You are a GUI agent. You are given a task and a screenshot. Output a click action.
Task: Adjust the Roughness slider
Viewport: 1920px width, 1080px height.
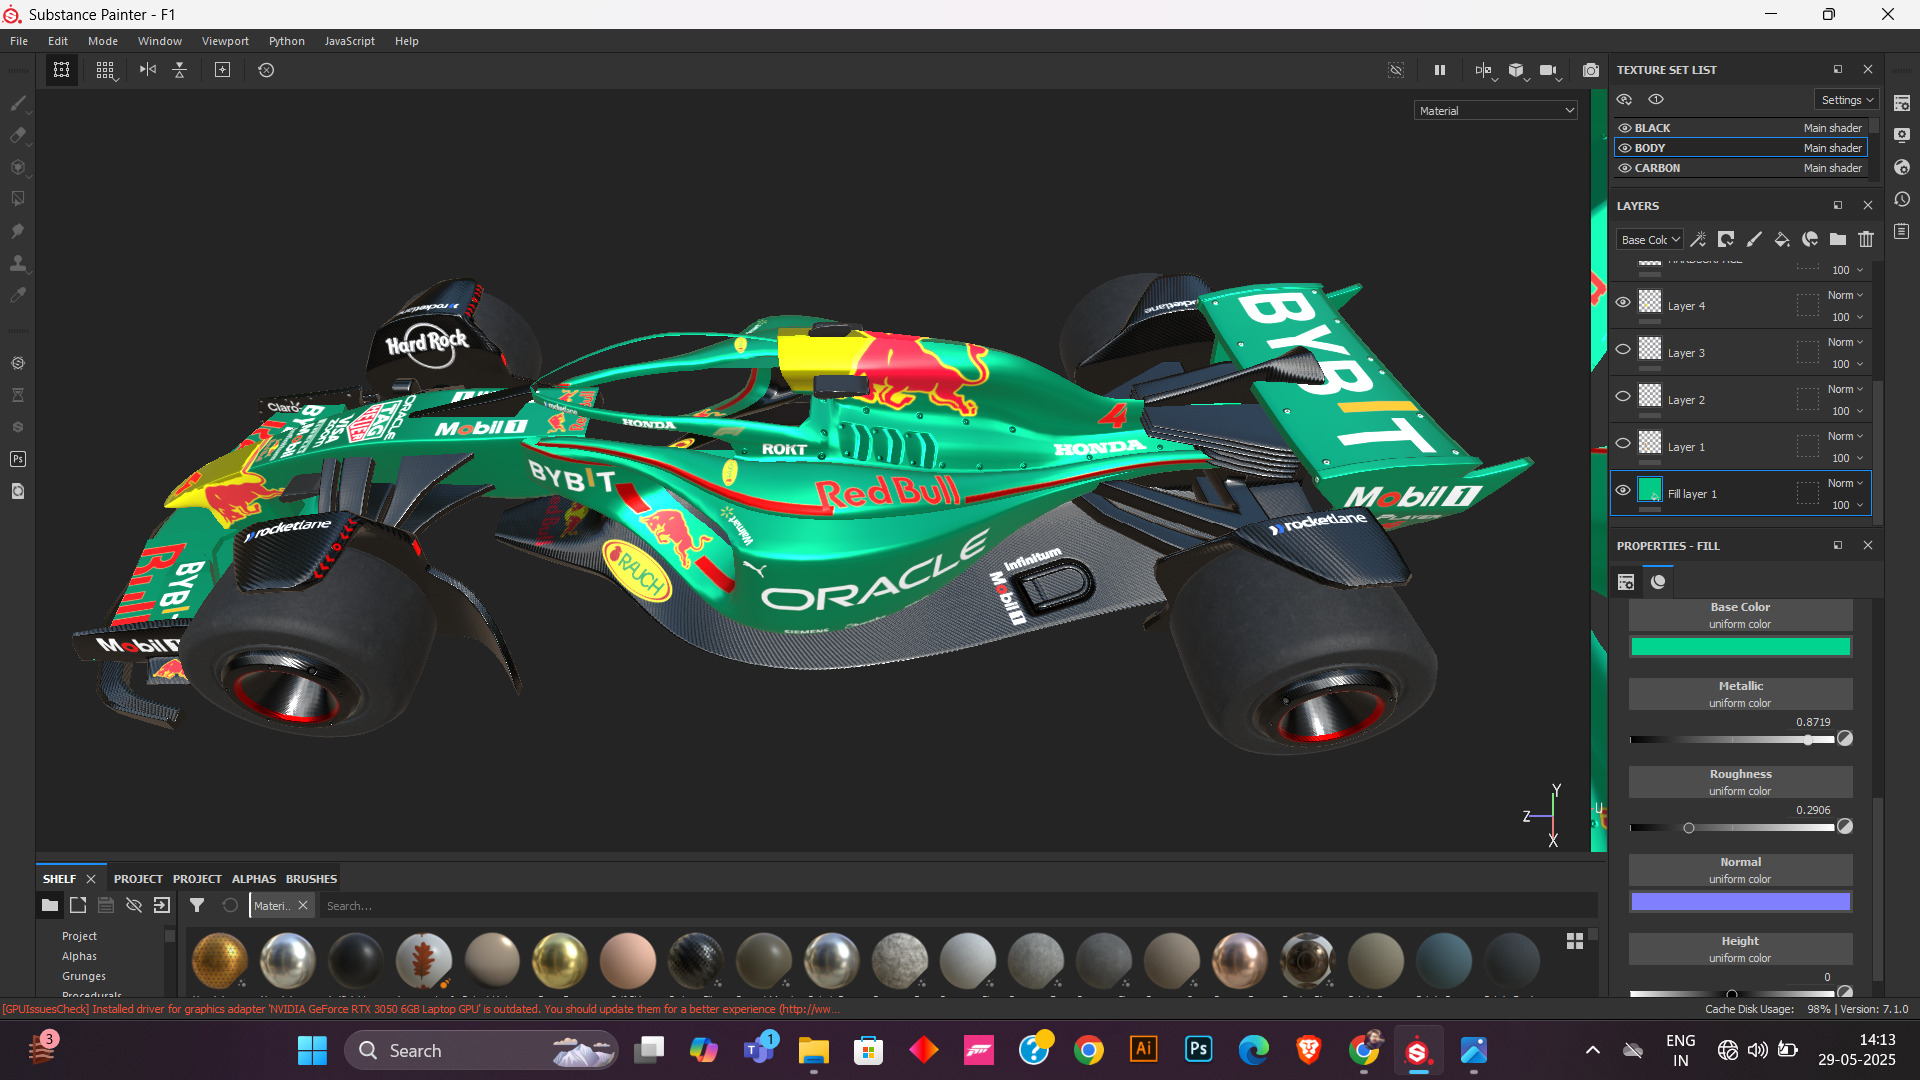[1732, 828]
